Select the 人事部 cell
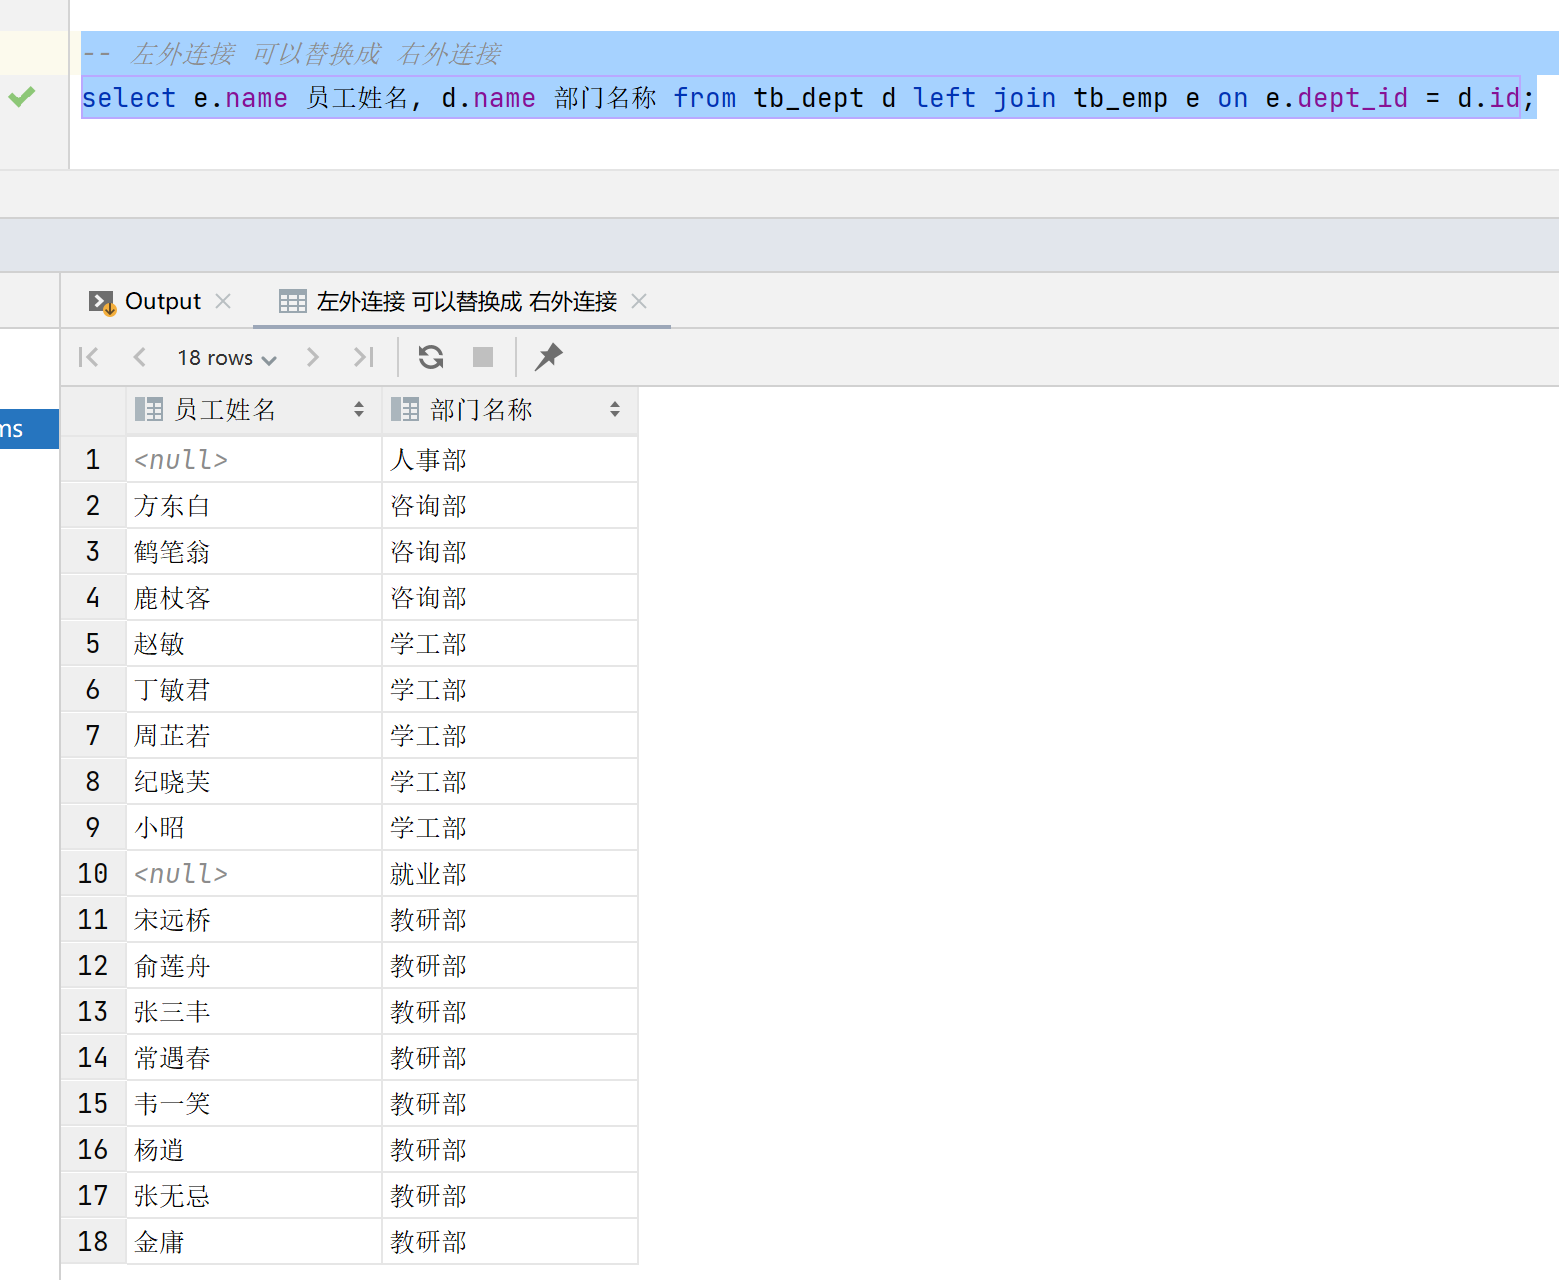The height and width of the screenshot is (1280, 1559). click(x=510, y=460)
